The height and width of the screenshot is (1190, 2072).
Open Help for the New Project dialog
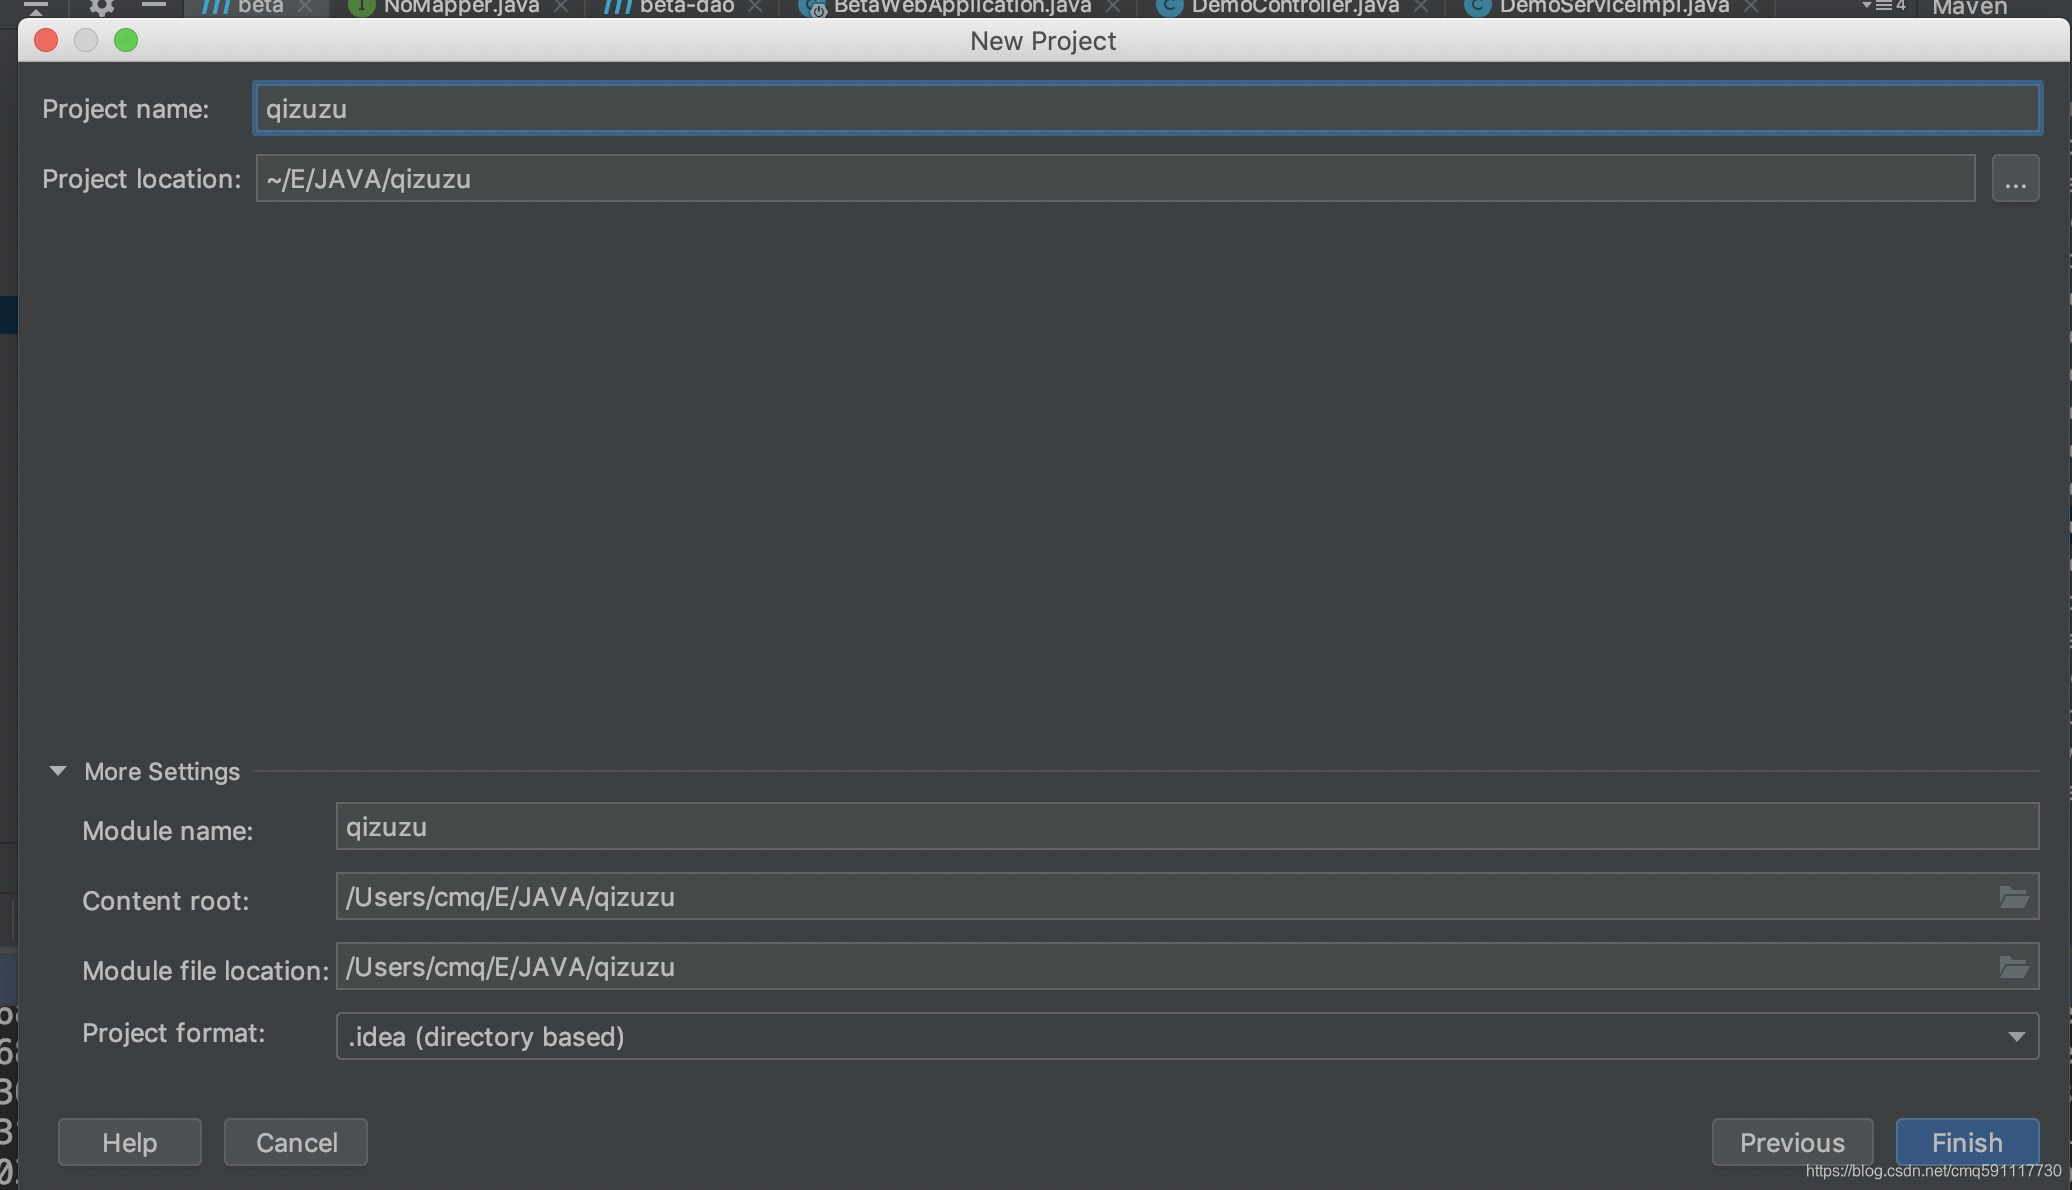(x=129, y=1142)
